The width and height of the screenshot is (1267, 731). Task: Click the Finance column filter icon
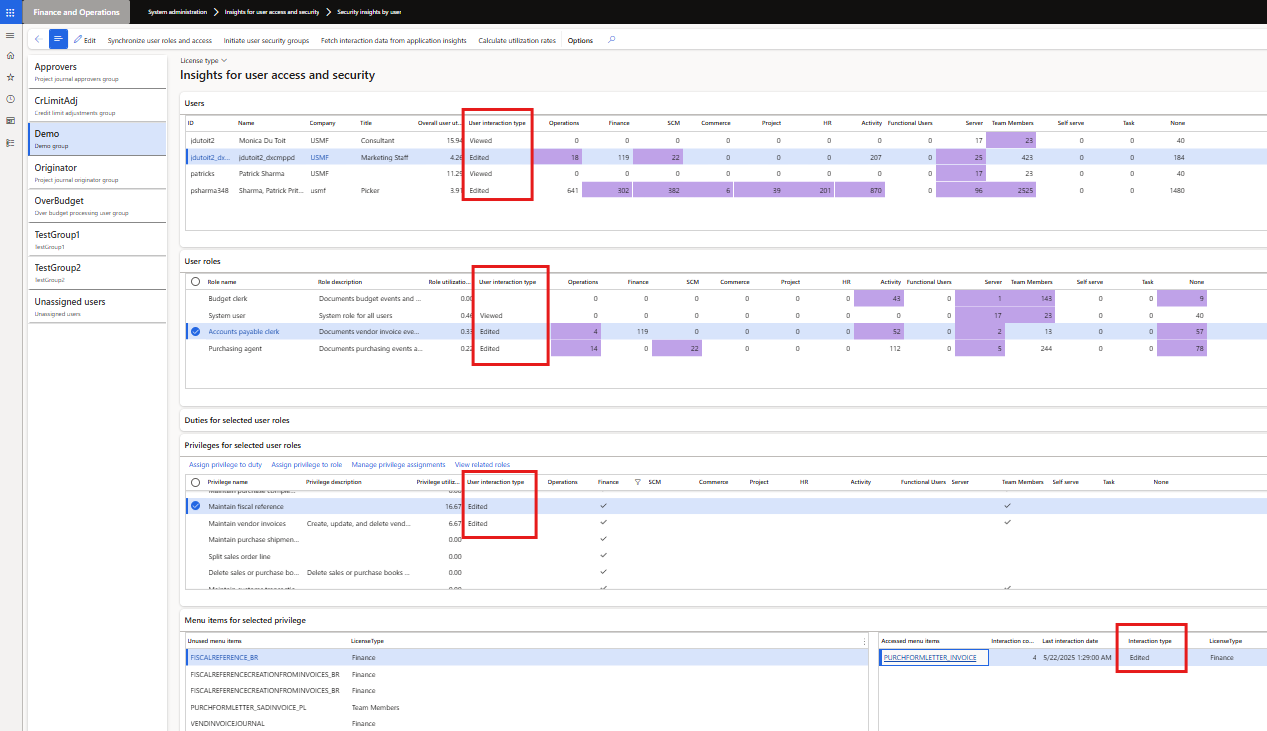(637, 482)
